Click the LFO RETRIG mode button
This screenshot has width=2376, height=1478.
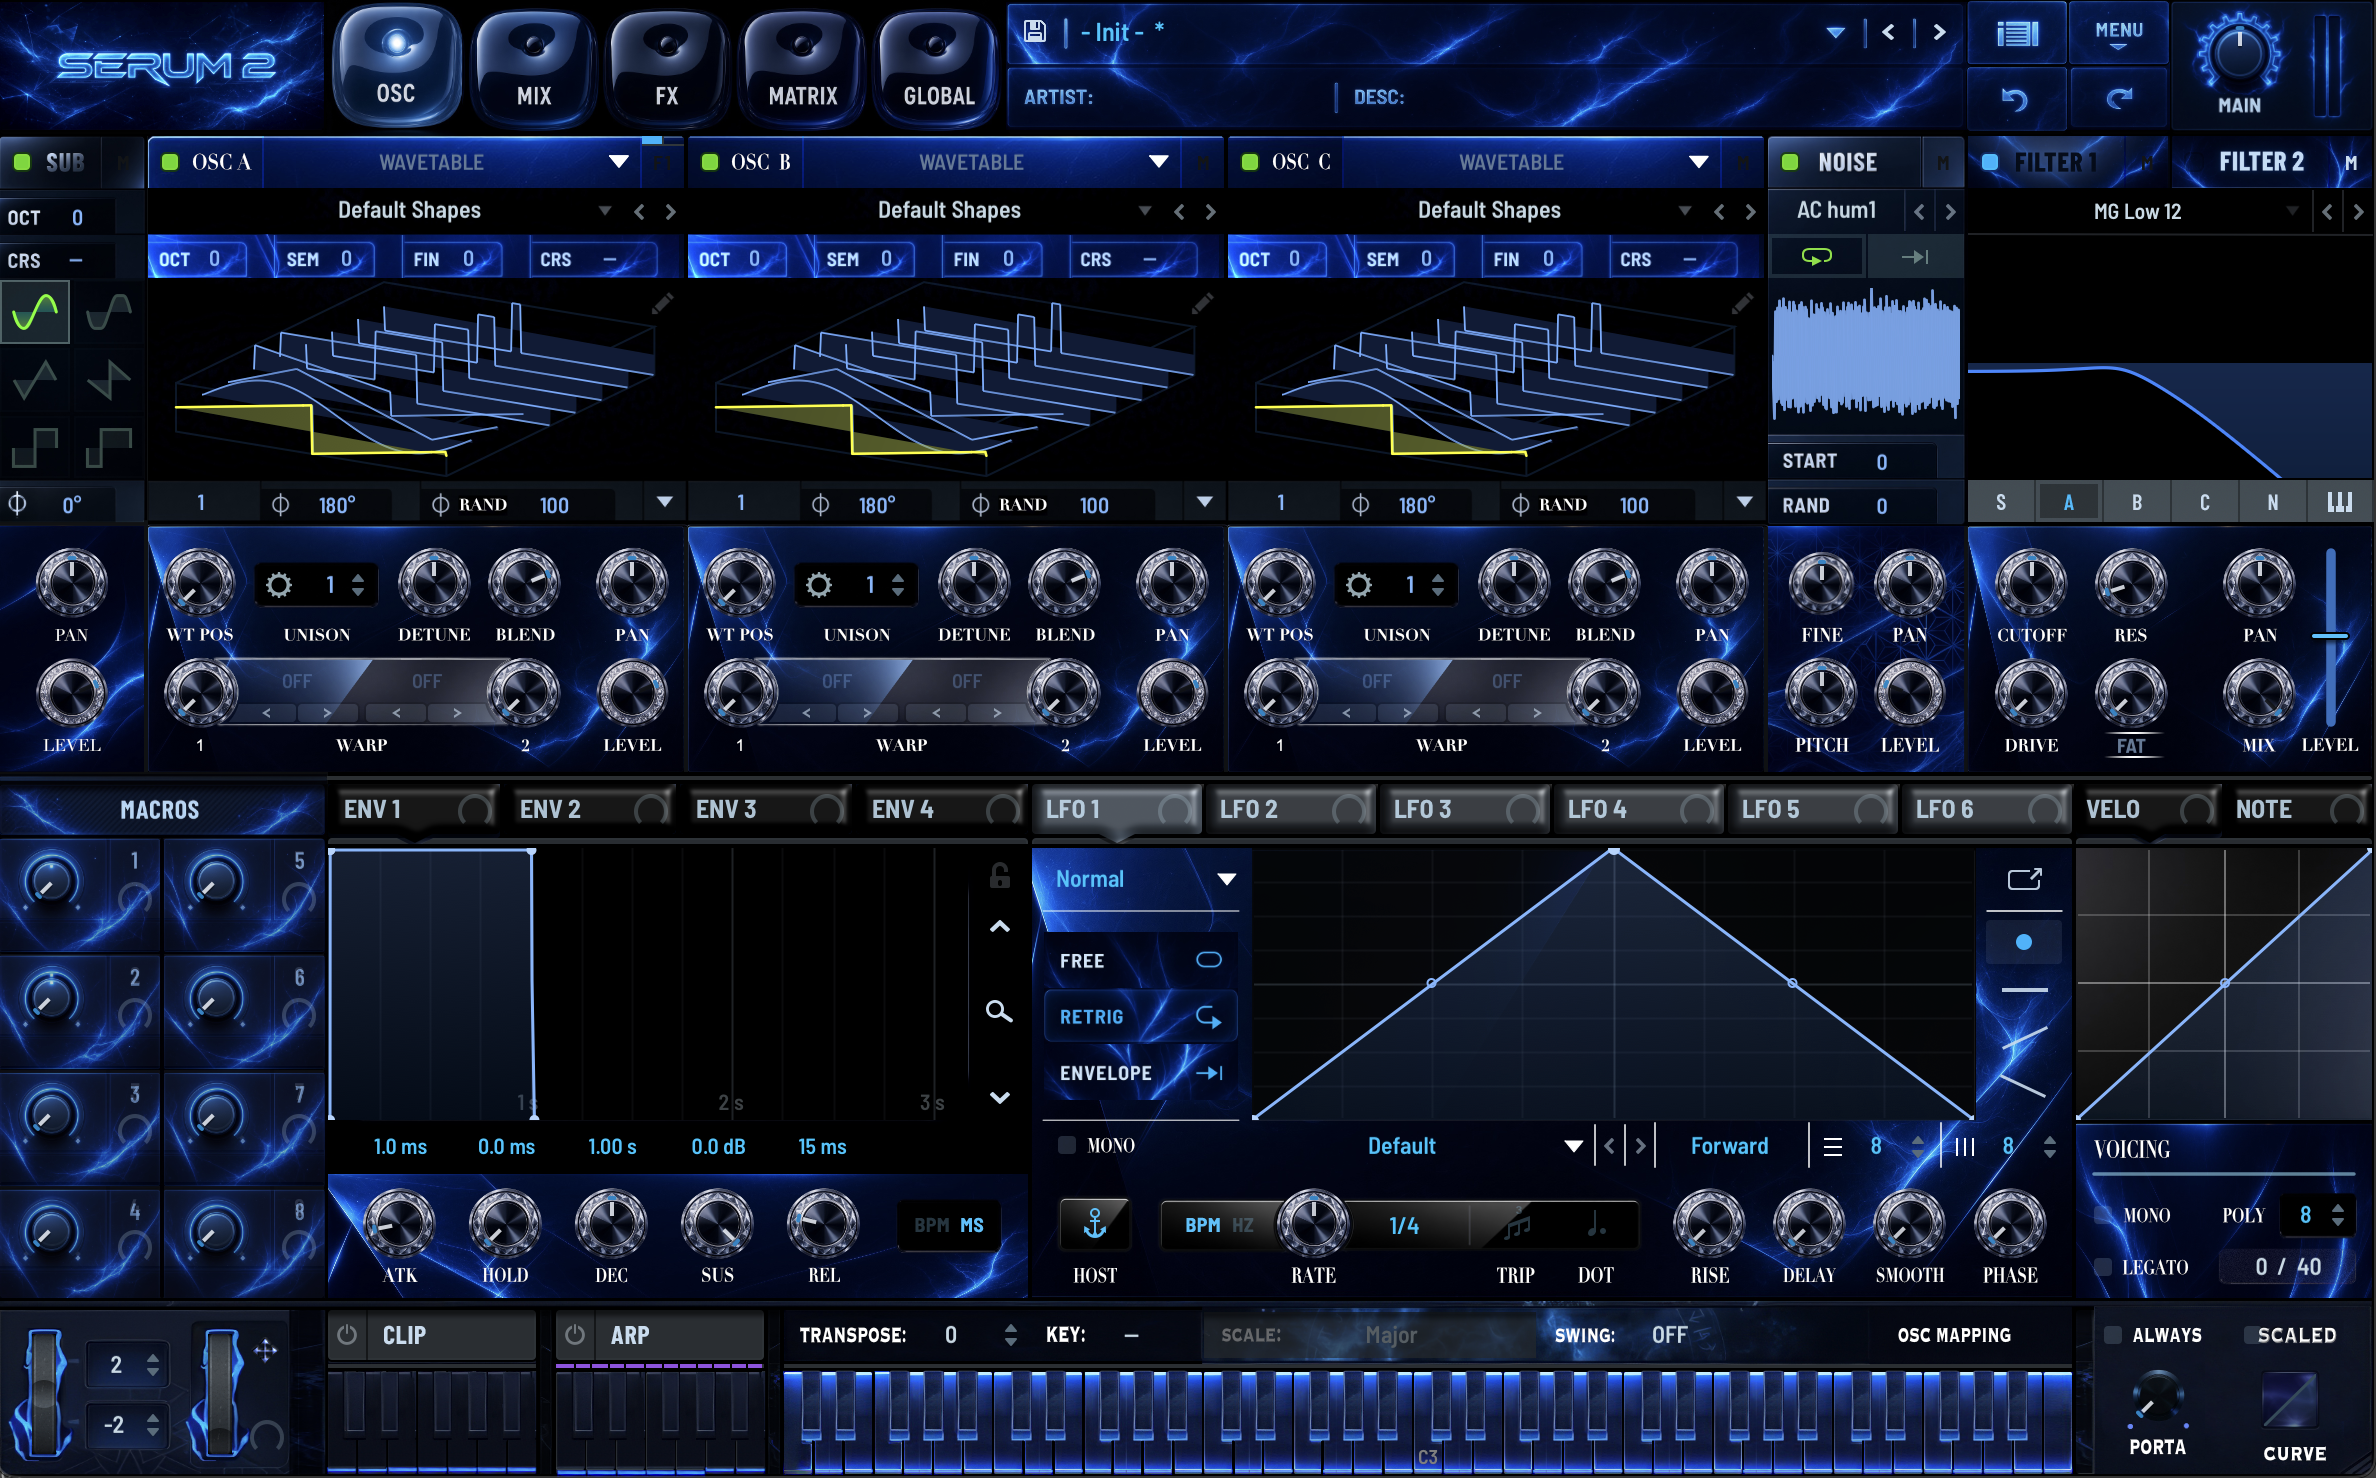[1140, 1017]
